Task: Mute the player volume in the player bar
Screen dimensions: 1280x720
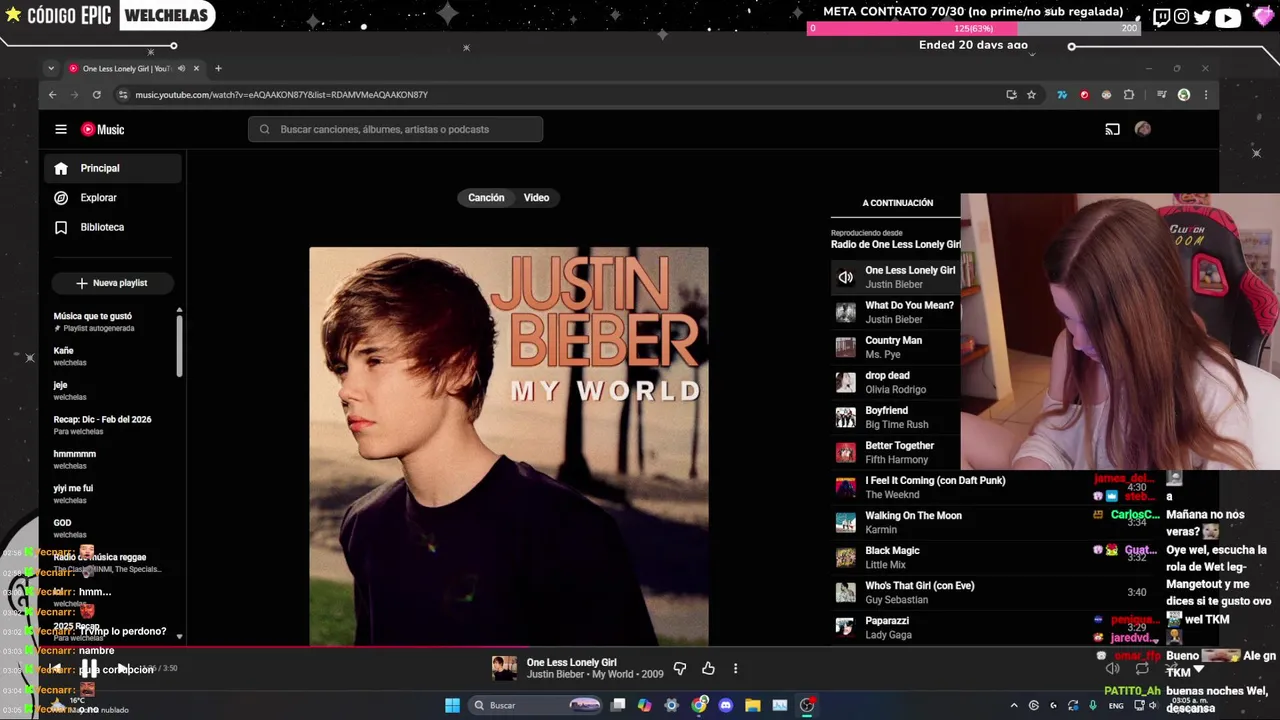Action: [1112, 668]
